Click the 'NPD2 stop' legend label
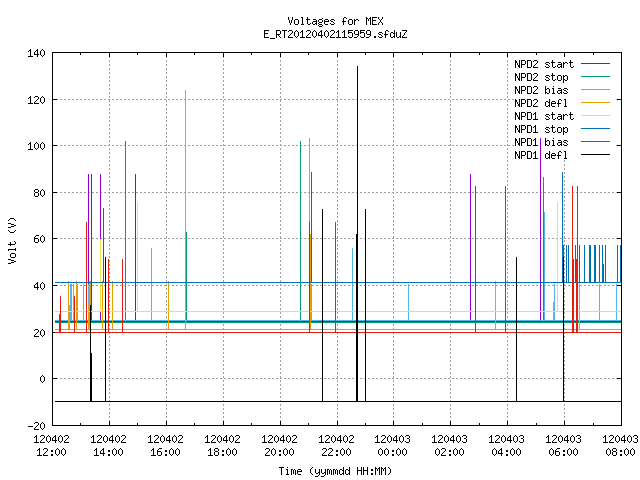Screen dimensions: 640x480 (541, 77)
